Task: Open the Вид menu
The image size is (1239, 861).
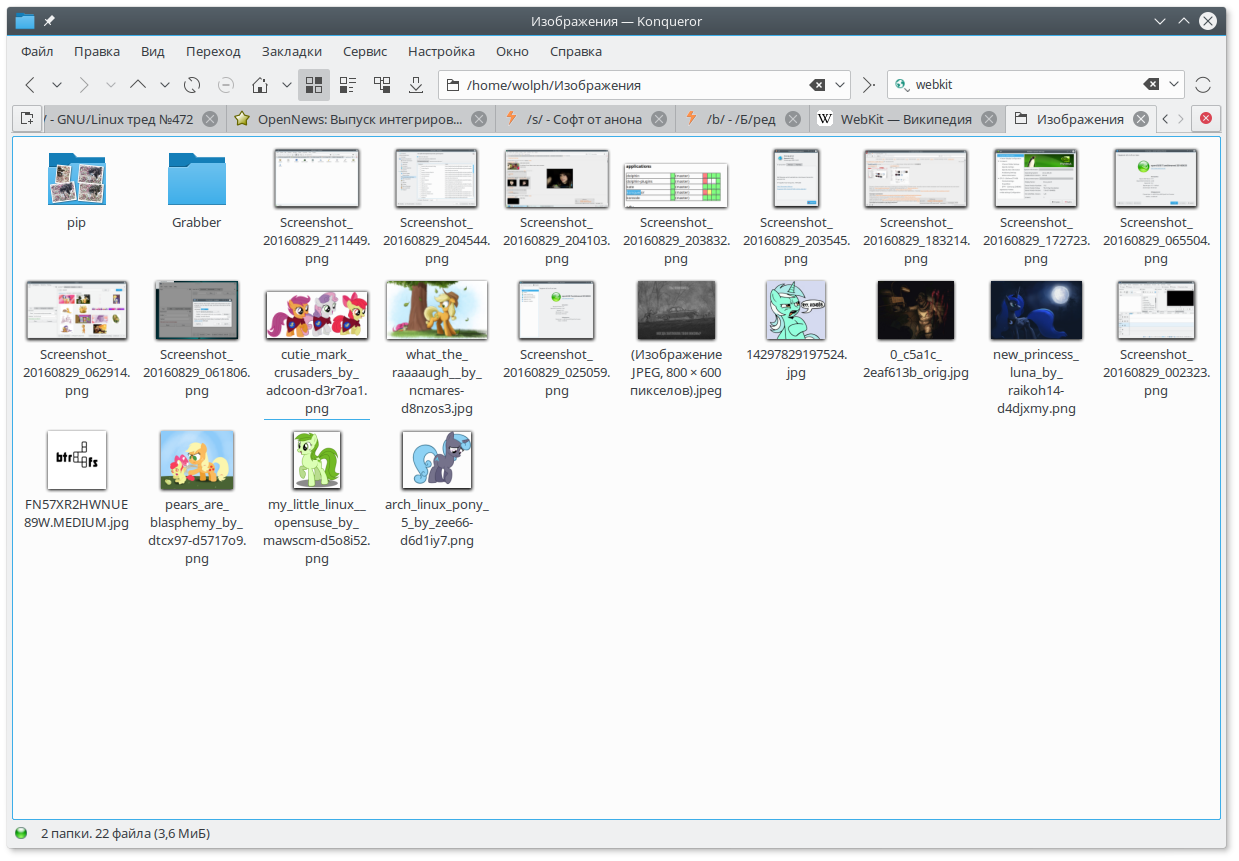Action: coord(153,51)
